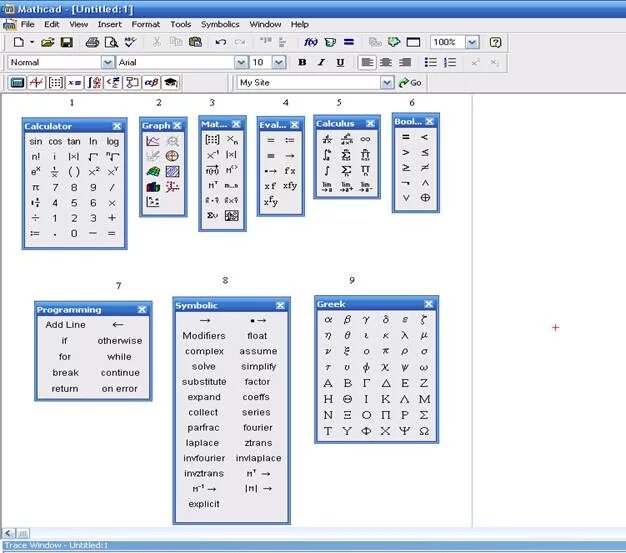Viewport: 626px width, 553px height.
Task: Click Add Line in Programming palette
Action: click(65, 325)
